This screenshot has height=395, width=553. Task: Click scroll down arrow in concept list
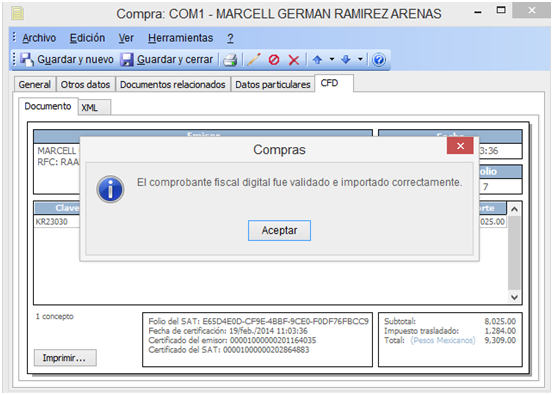(x=514, y=297)
